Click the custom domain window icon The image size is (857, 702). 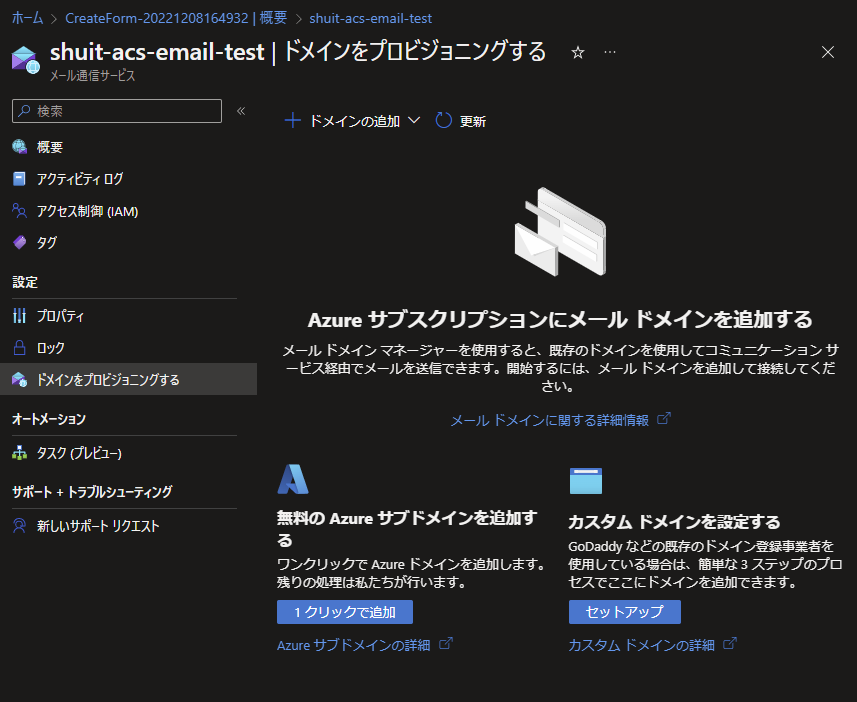coord(585,481)
